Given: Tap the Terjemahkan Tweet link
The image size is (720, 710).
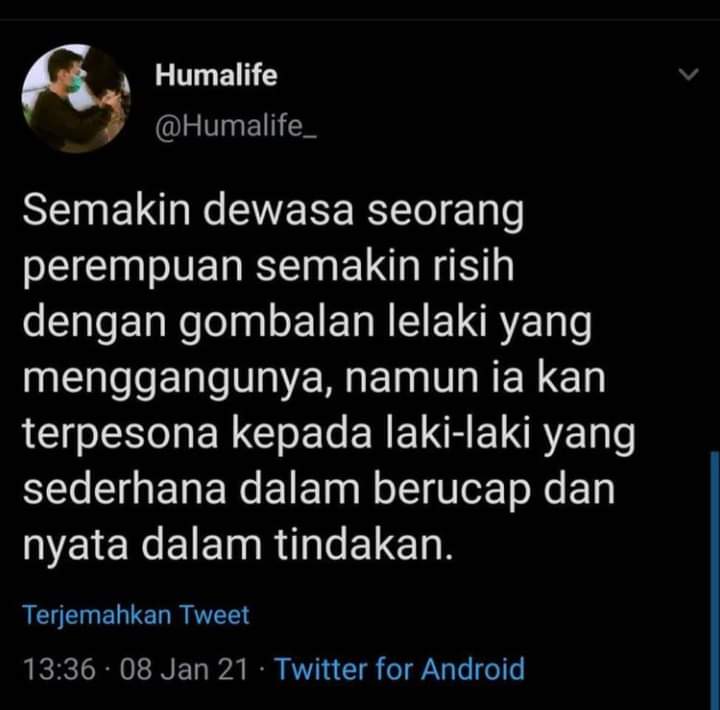Looking at the screenshot, I should [136, 615].
